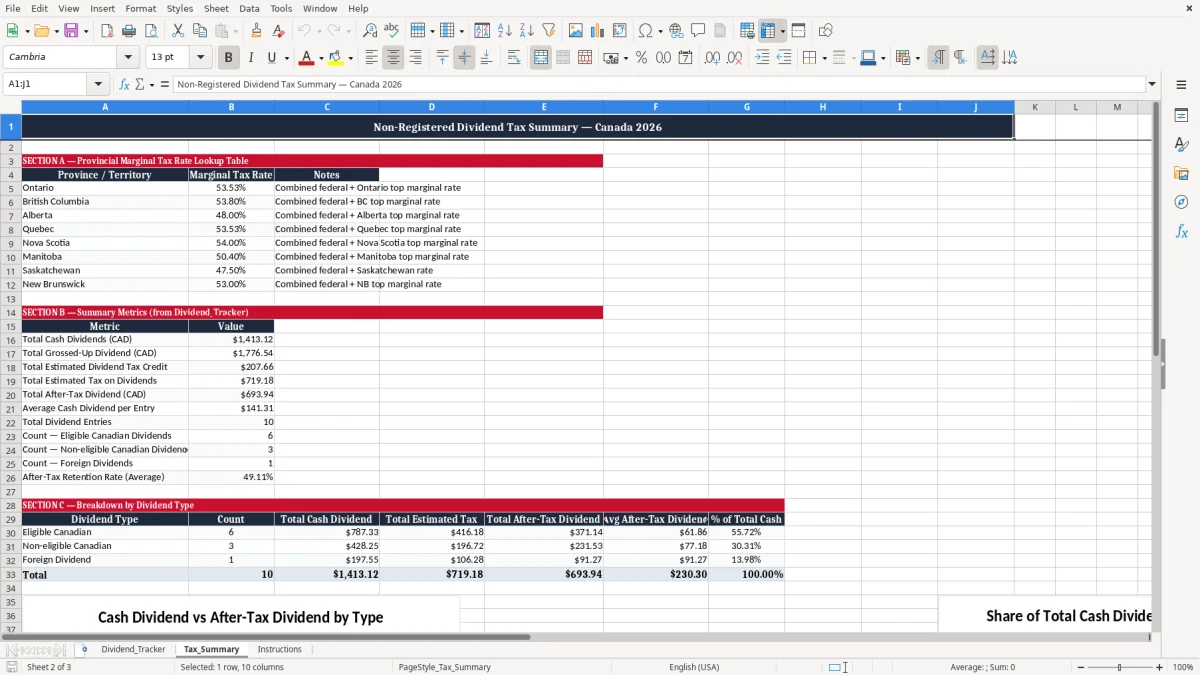Format as Percent icon
Viewport: 1200px width, 675px height.
[x=641, y=58]
